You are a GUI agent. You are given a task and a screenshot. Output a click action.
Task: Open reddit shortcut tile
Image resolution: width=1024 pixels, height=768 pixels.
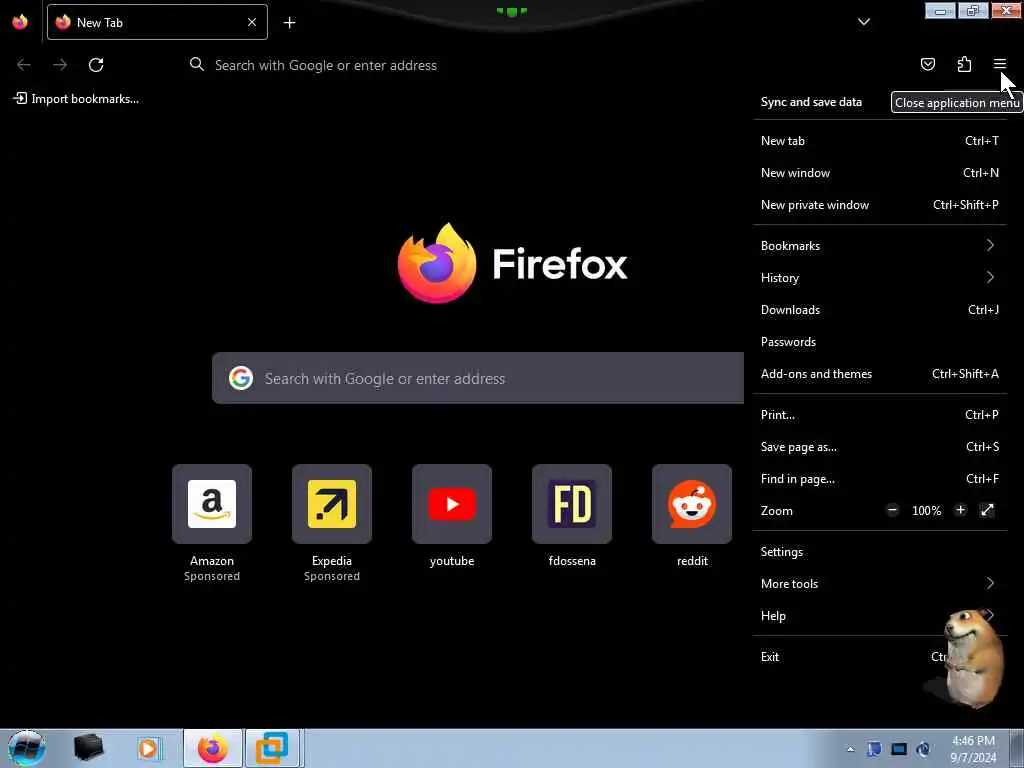click(692, 516)
